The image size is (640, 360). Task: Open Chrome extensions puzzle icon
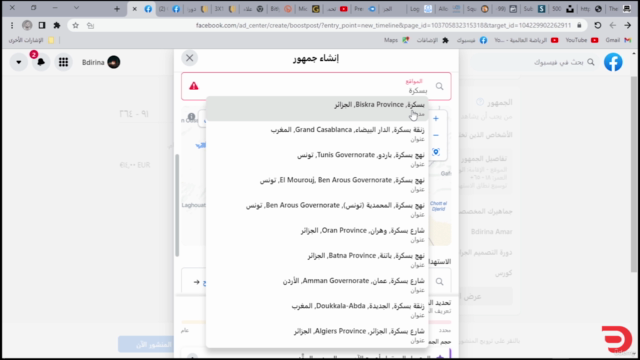57,25
